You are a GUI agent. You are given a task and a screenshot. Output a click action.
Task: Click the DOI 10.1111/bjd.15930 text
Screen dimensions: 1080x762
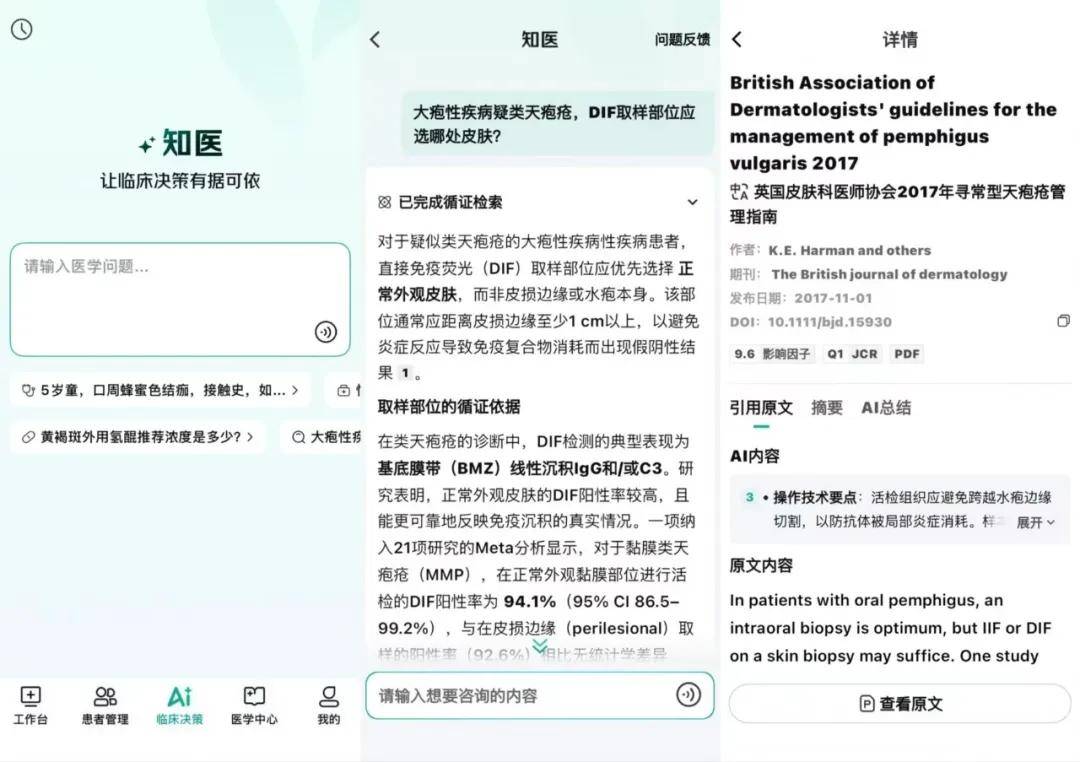click(x=829, y=322)
